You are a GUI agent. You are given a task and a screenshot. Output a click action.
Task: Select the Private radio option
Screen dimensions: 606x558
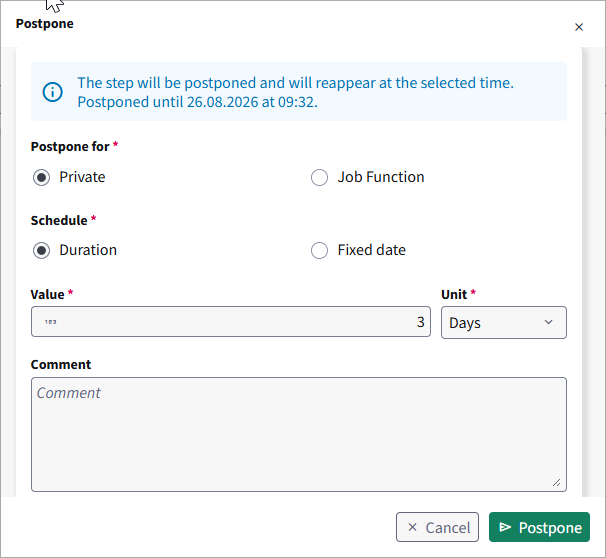41,177
